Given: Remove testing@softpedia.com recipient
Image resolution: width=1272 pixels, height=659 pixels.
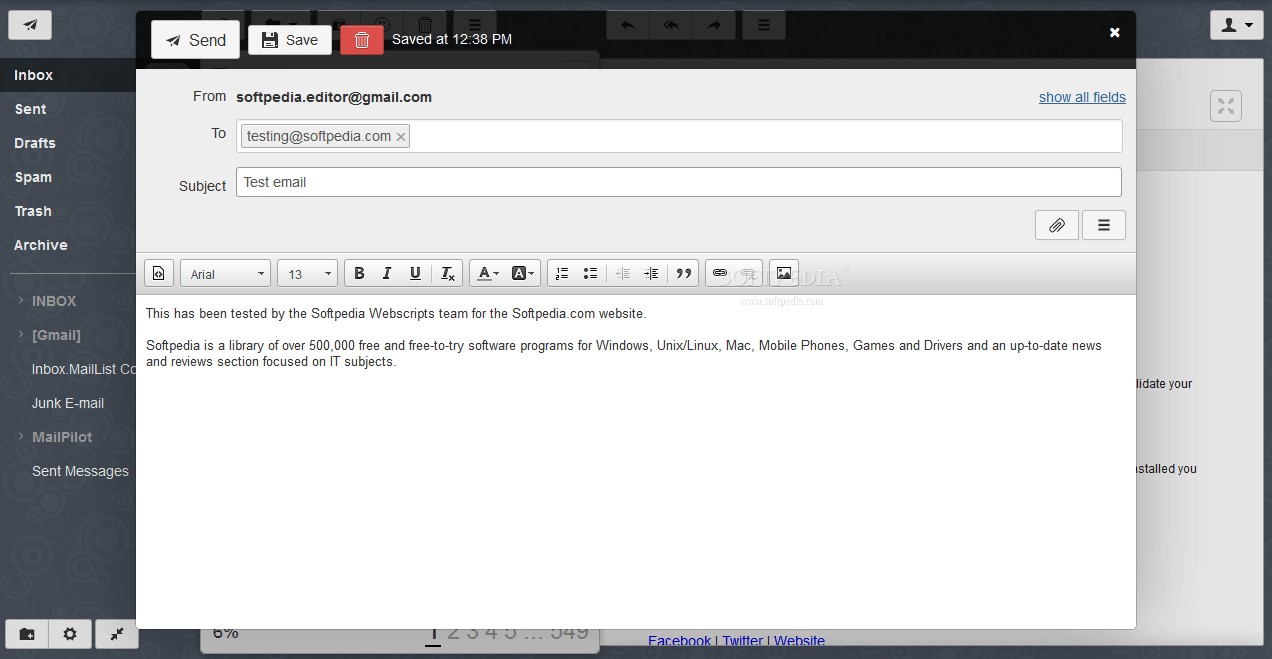Looking at the screenshot, I should pyautogui.click(x=401, y=137).
